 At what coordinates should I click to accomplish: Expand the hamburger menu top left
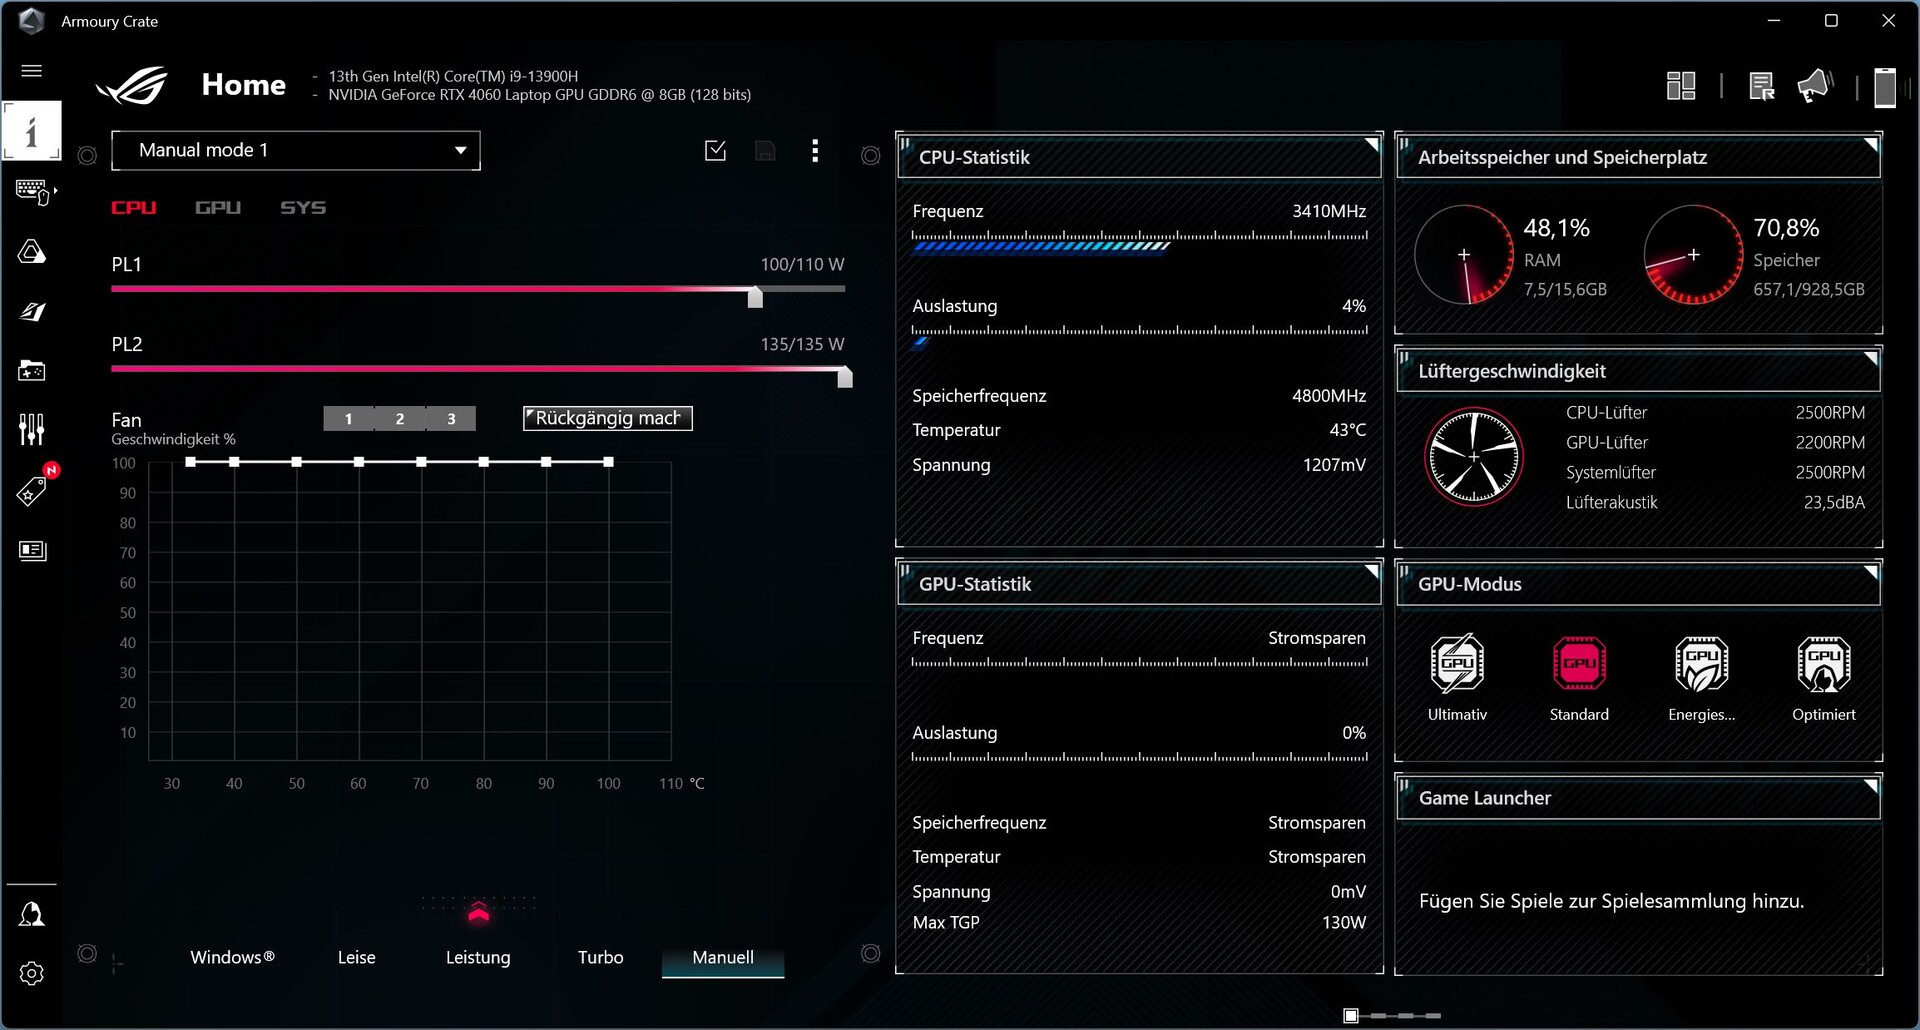(32, 70)
